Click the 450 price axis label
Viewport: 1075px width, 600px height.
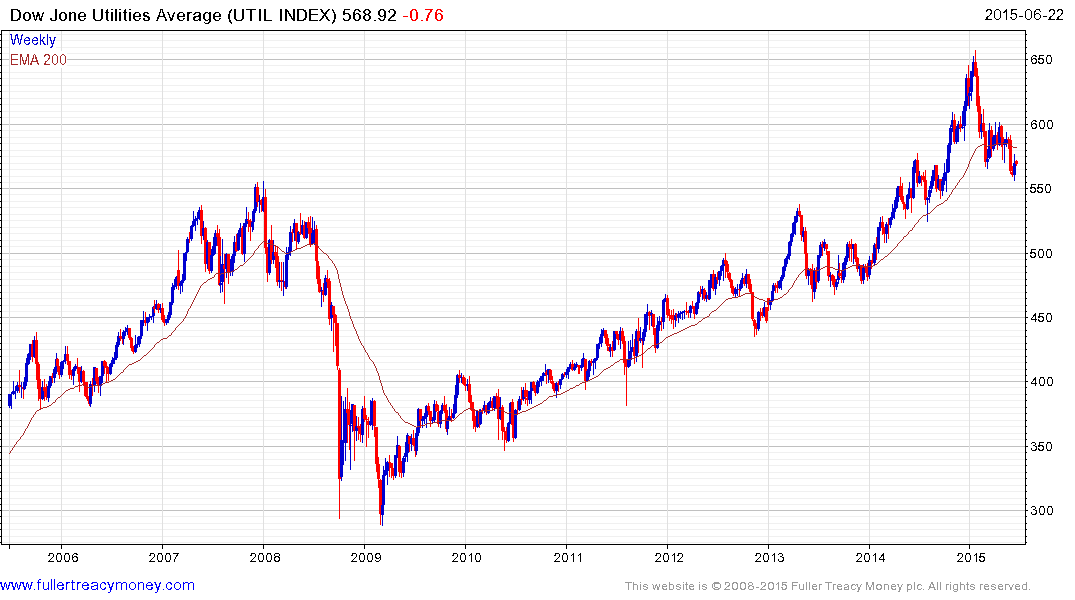pos(1041,318)
